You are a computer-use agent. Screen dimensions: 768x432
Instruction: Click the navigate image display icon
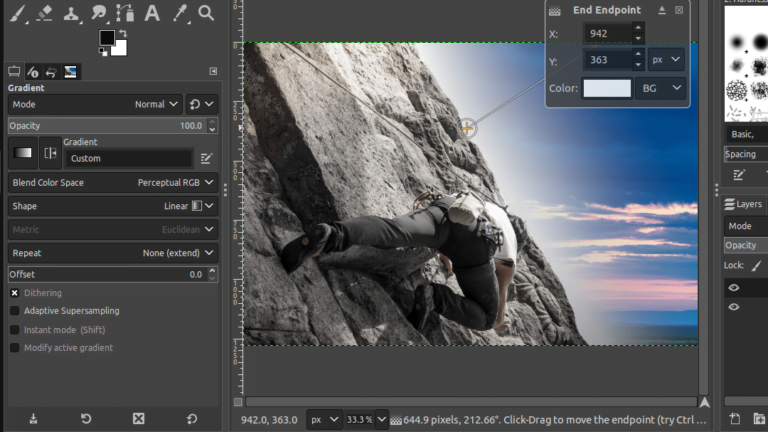[704, 403]
